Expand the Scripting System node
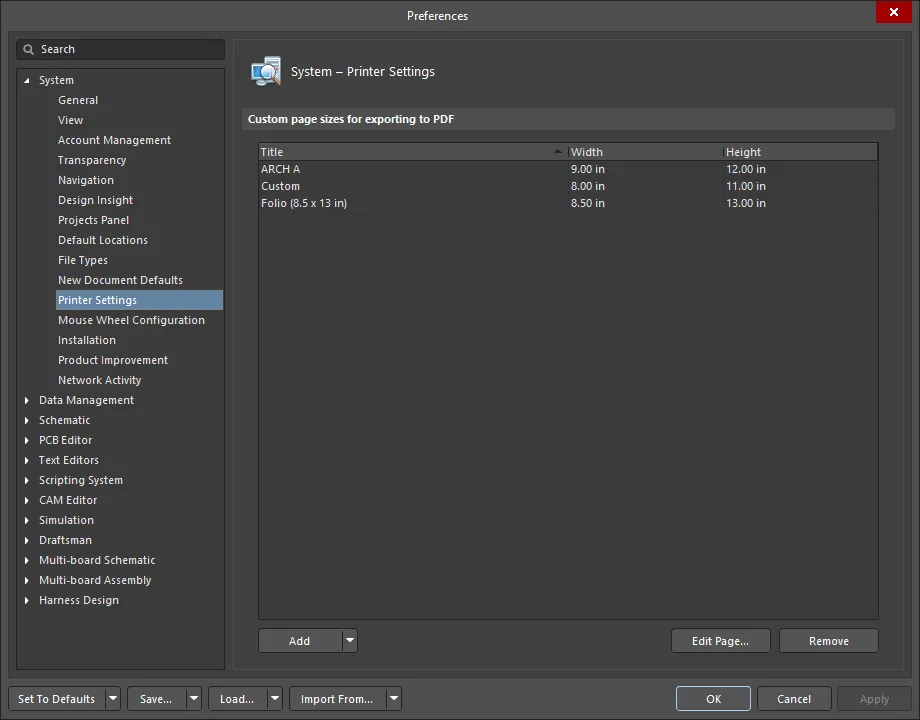This screenshot has width=920, height=720. pyautogui.click(x=26, y=480)
